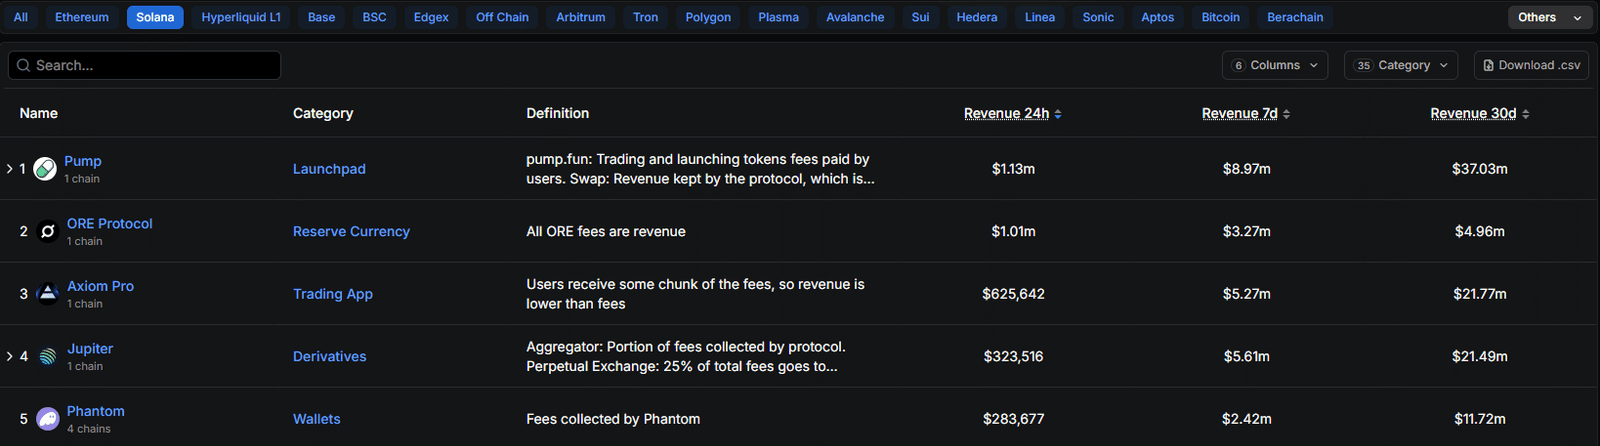This screenshot has width=1600, height=446.
Task: Click the "4 chains" label under Phantom
Action: pos(89,429)
